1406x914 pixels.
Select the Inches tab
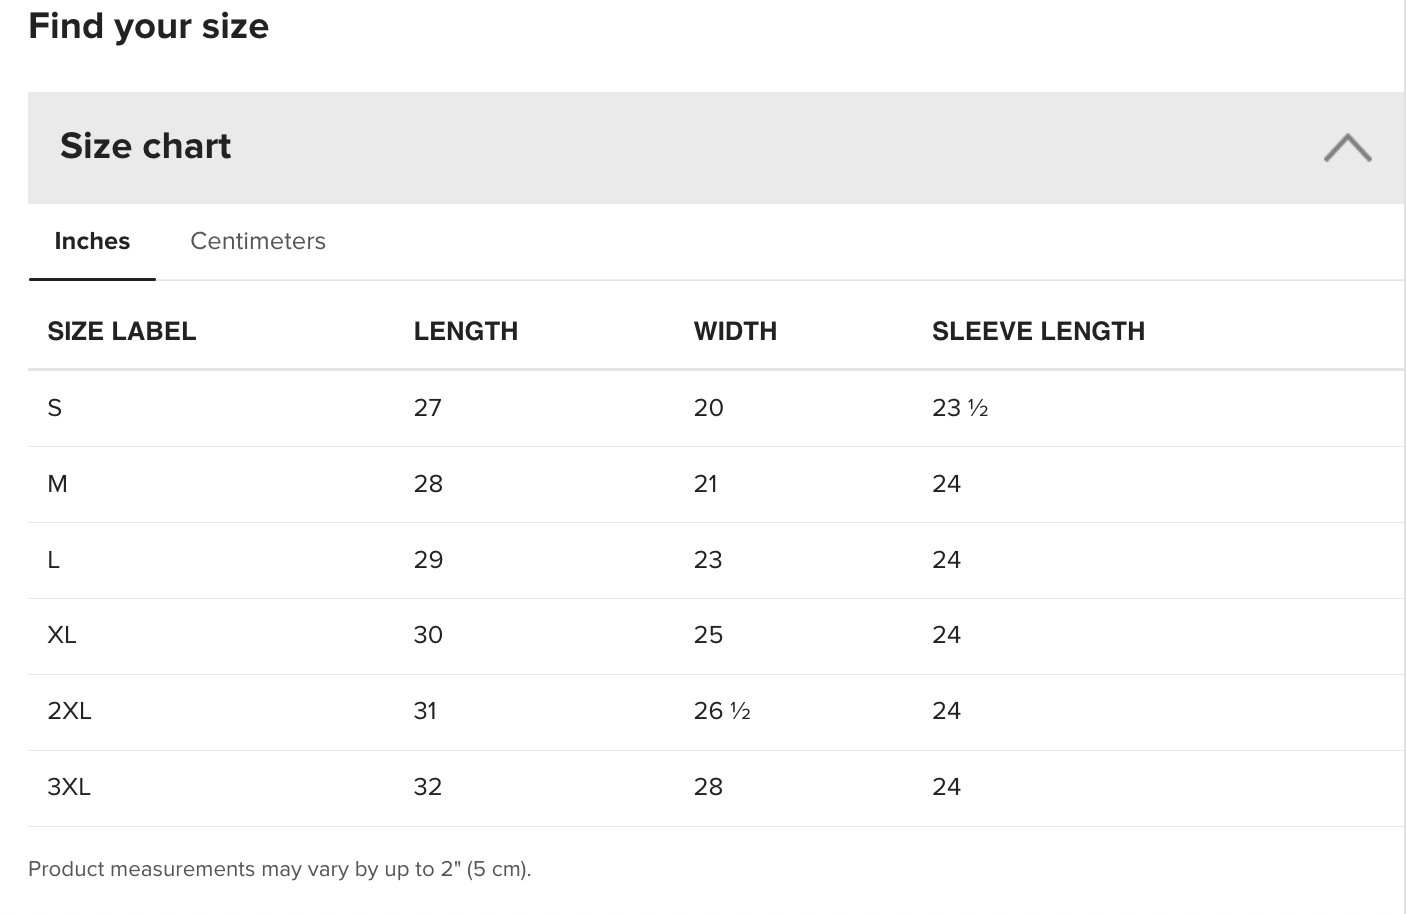click(x=92, y=241)
